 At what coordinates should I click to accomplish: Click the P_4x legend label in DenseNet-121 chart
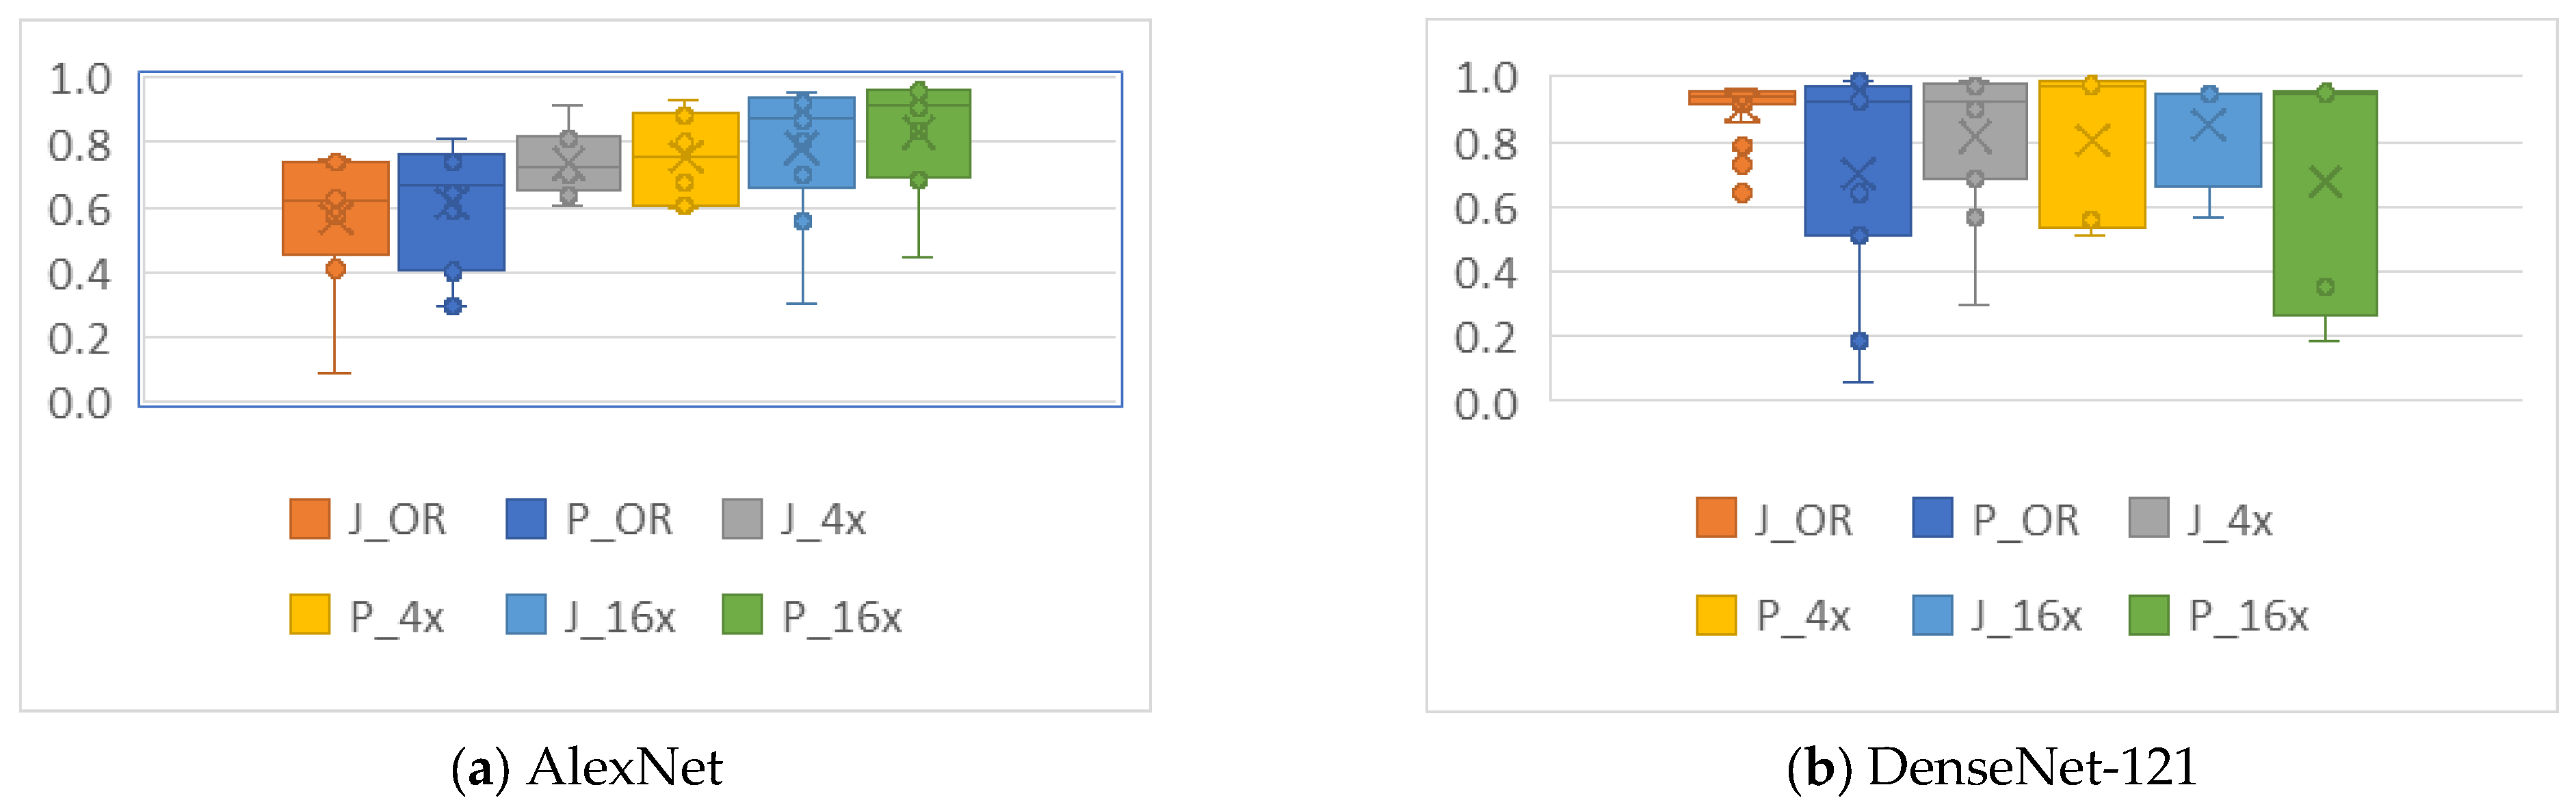[1803, 617]
